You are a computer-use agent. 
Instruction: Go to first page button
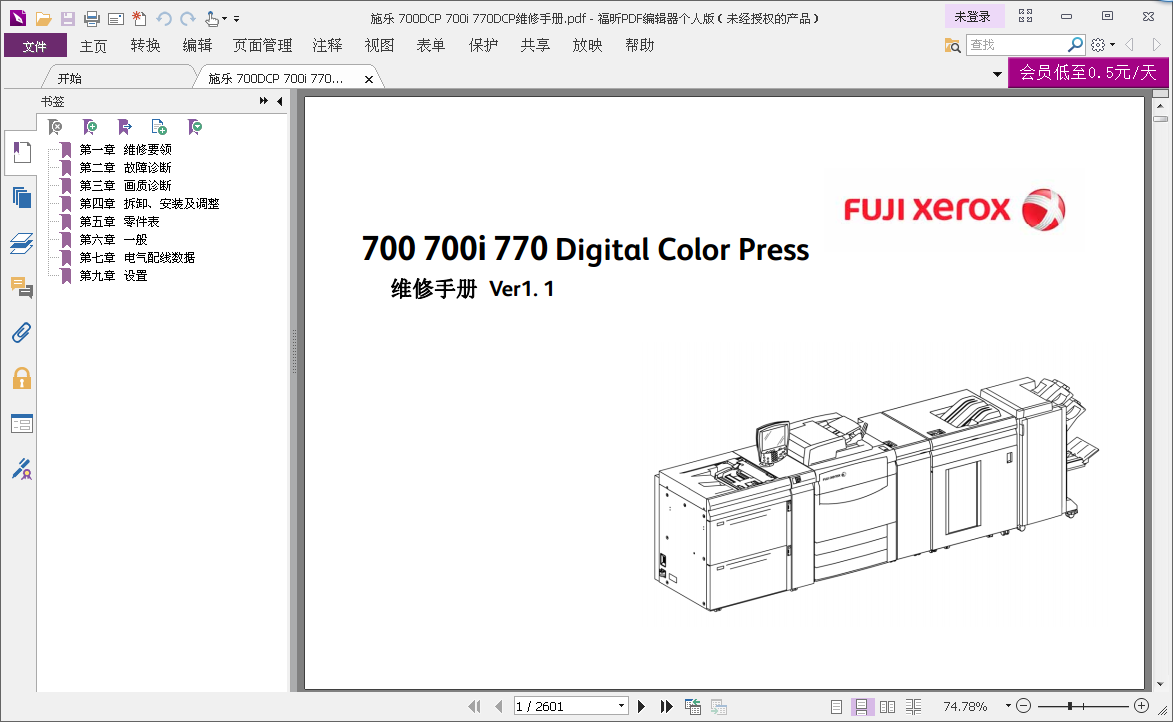[474, 706]
